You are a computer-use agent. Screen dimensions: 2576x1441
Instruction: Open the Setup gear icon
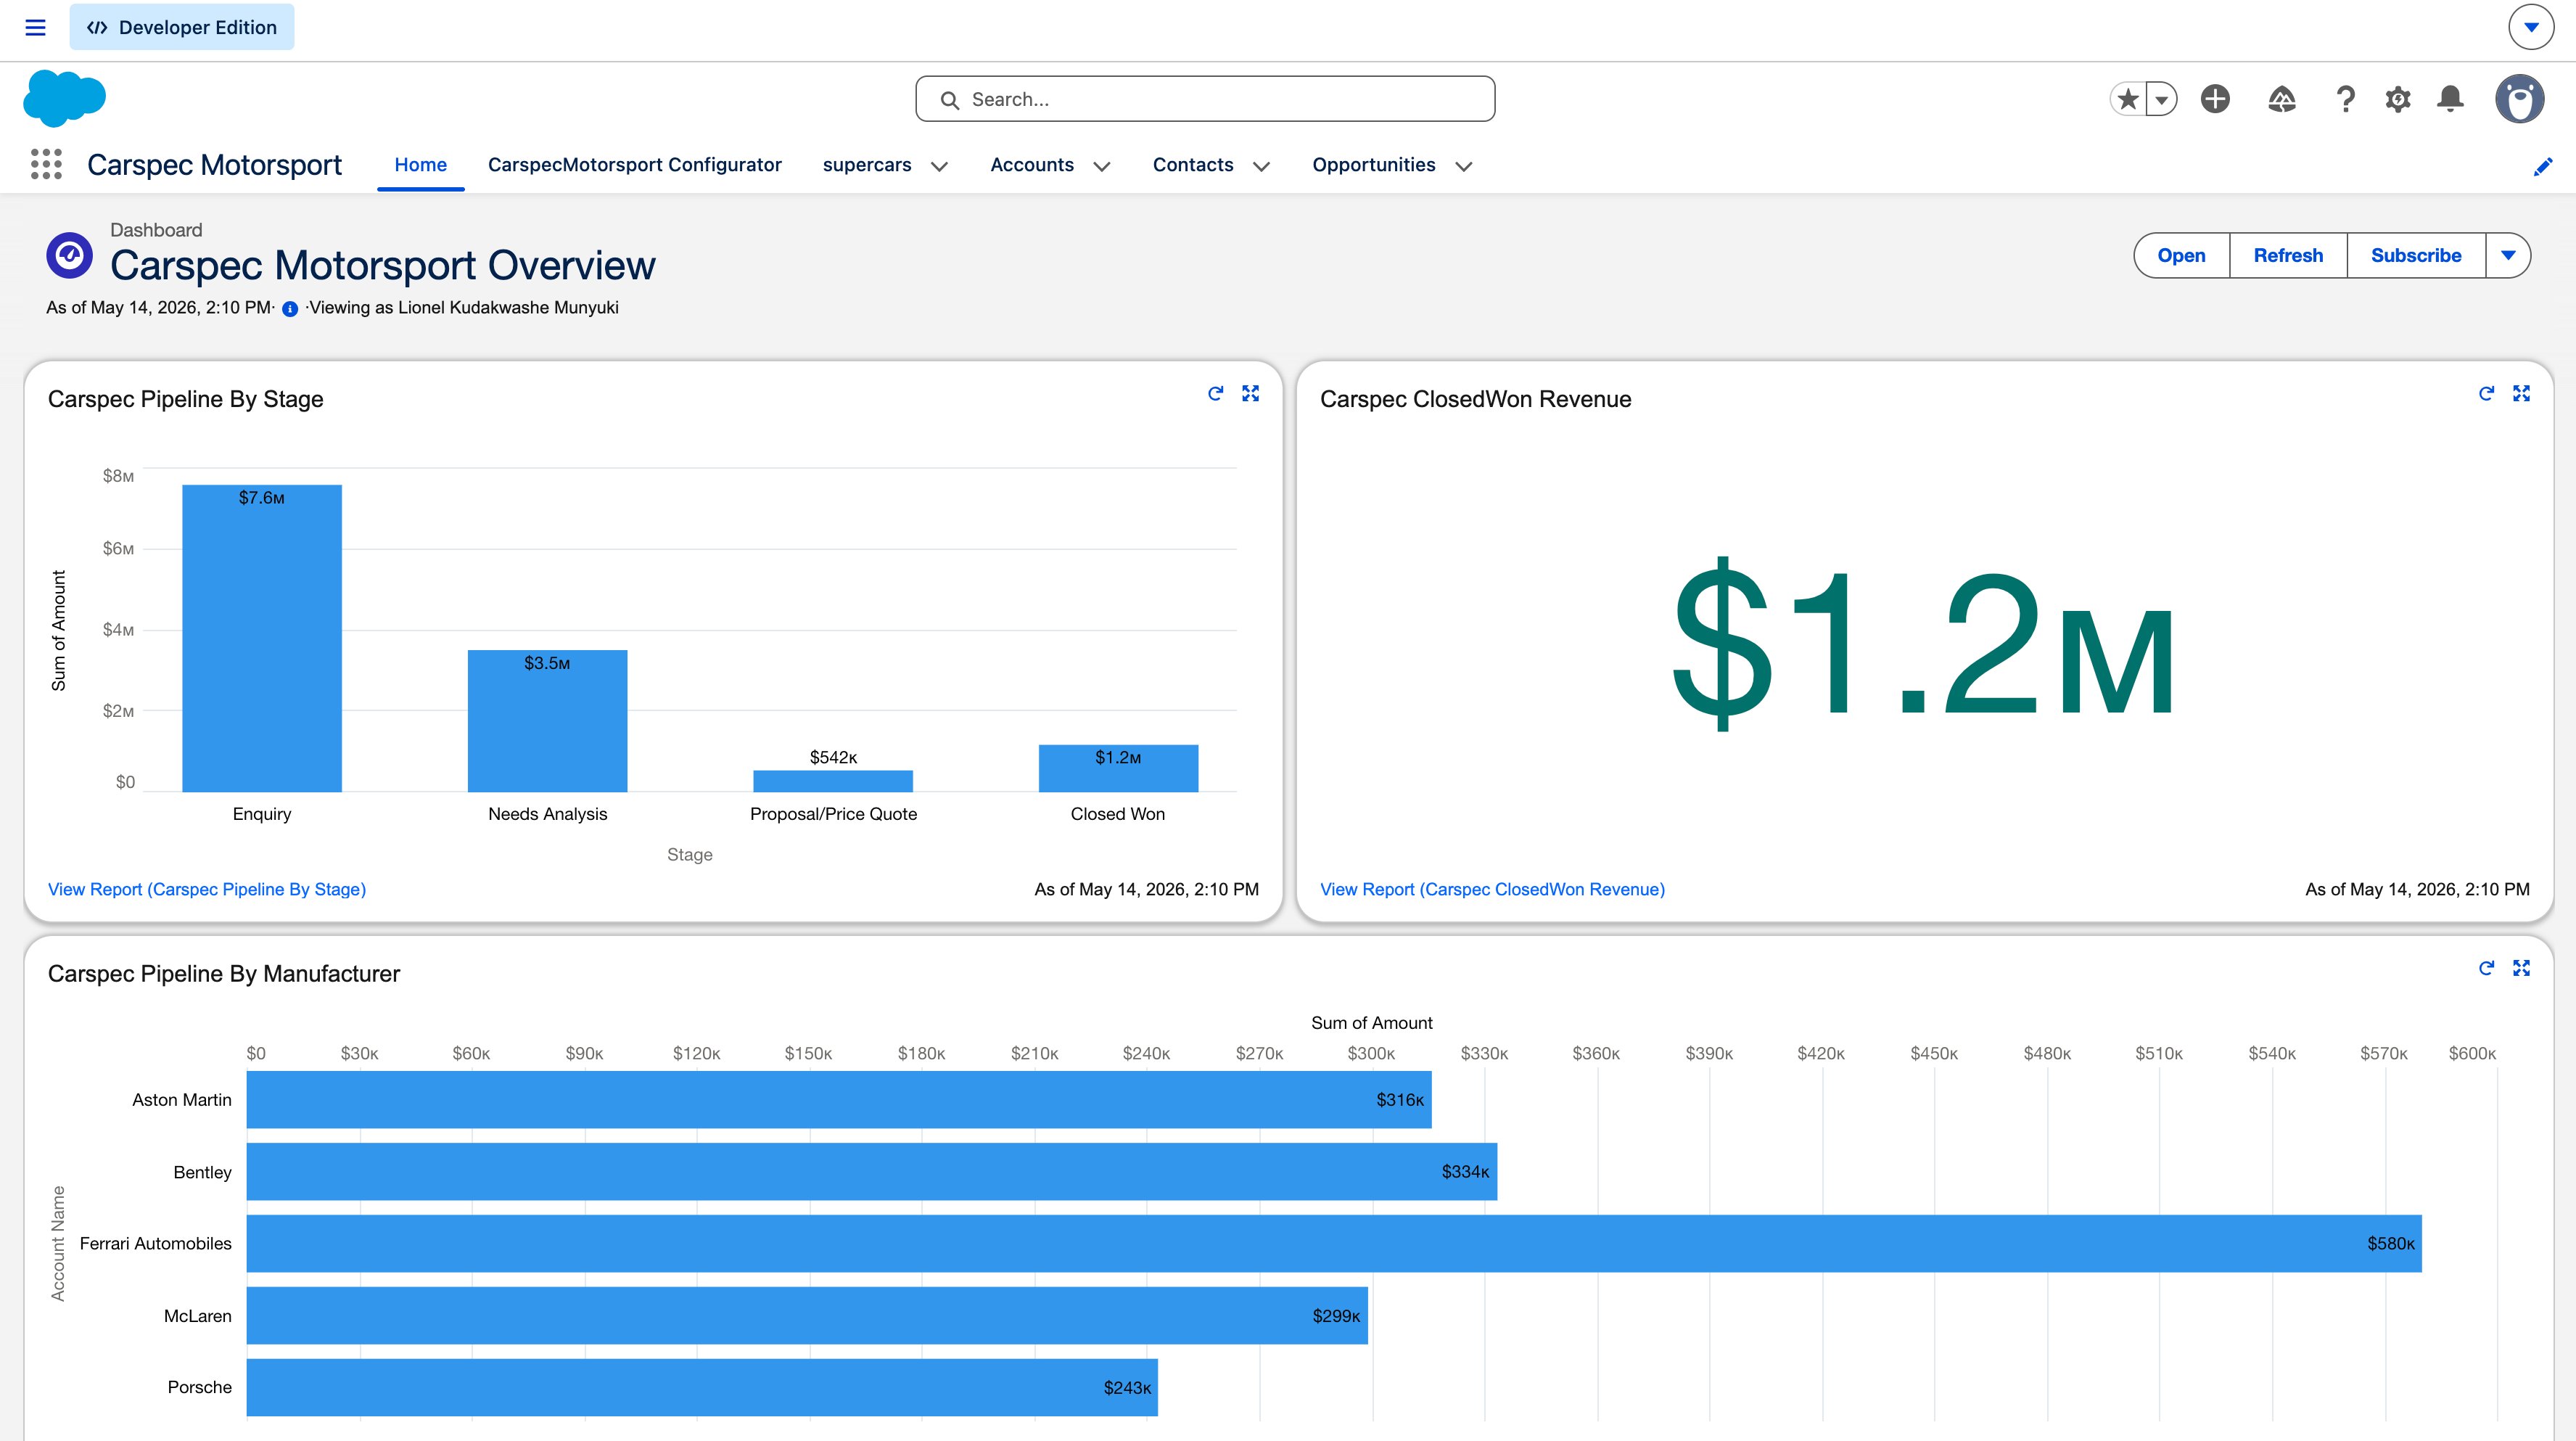pos(2398,99)
